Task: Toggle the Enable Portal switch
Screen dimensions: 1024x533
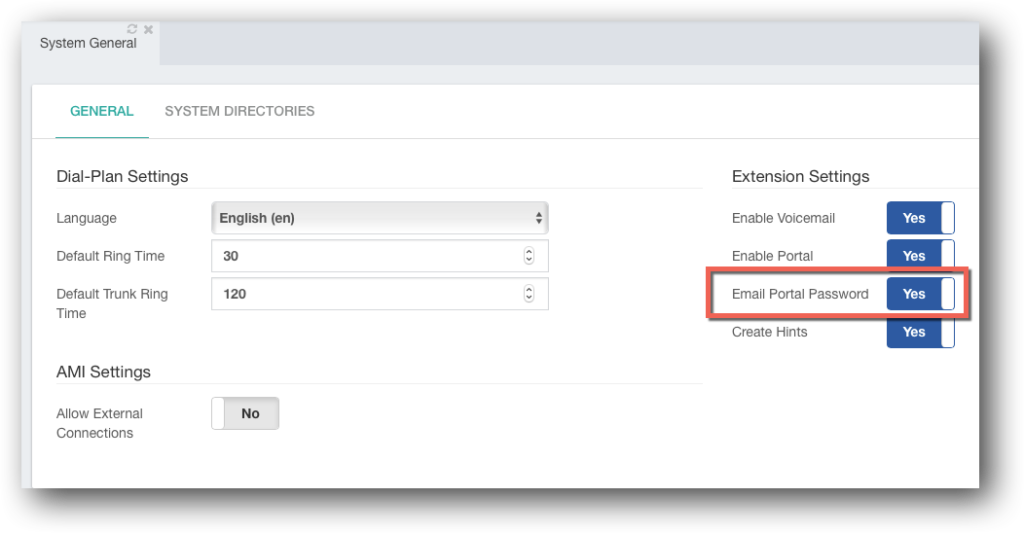Action: coord(920,255)
